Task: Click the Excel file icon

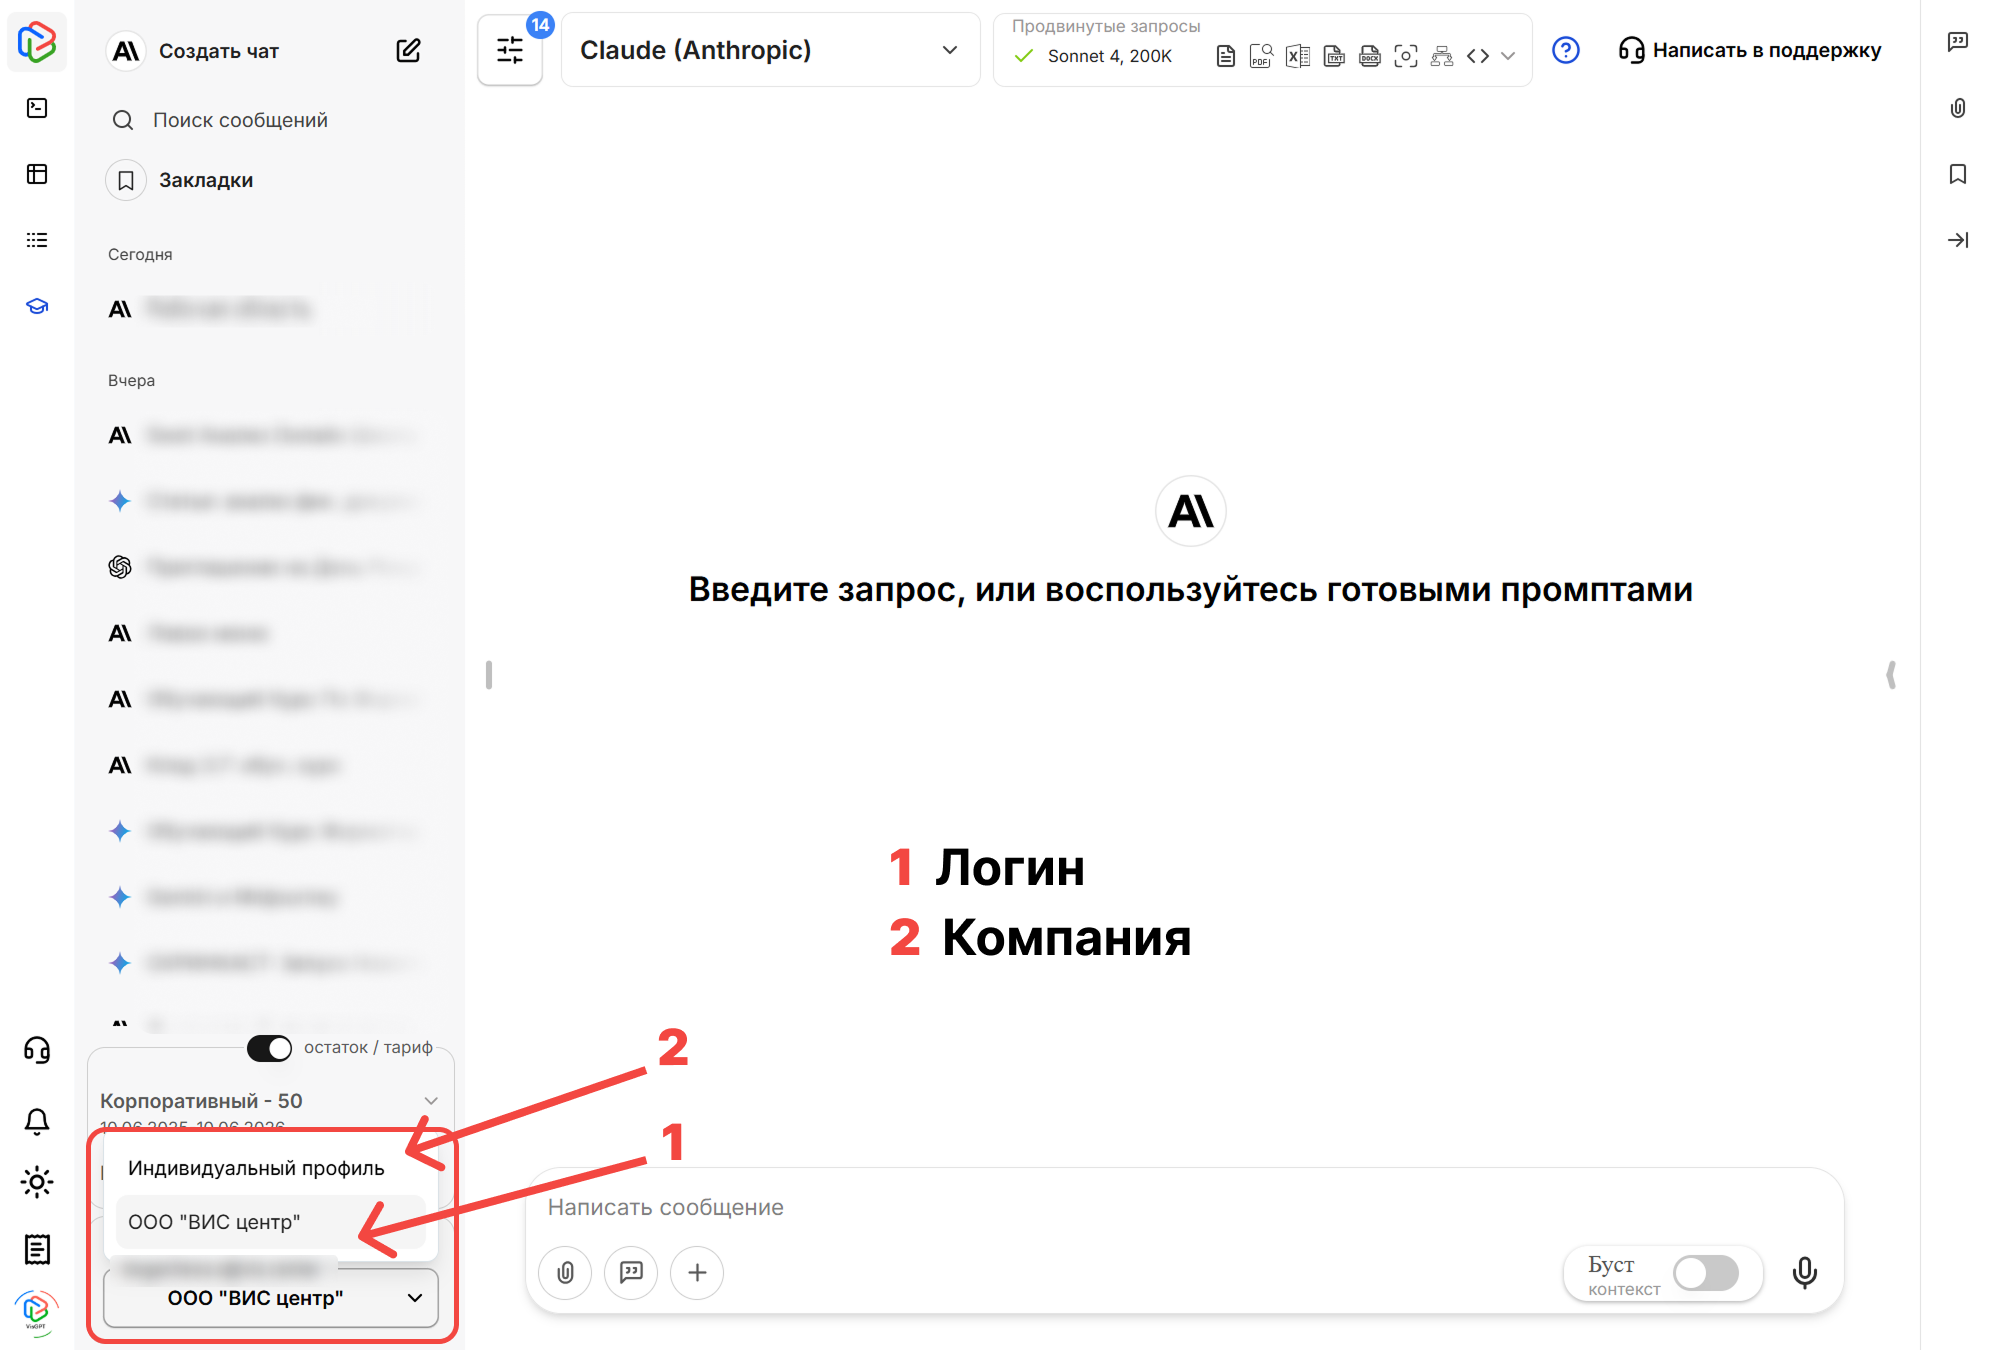Action: pos(1298,56)
